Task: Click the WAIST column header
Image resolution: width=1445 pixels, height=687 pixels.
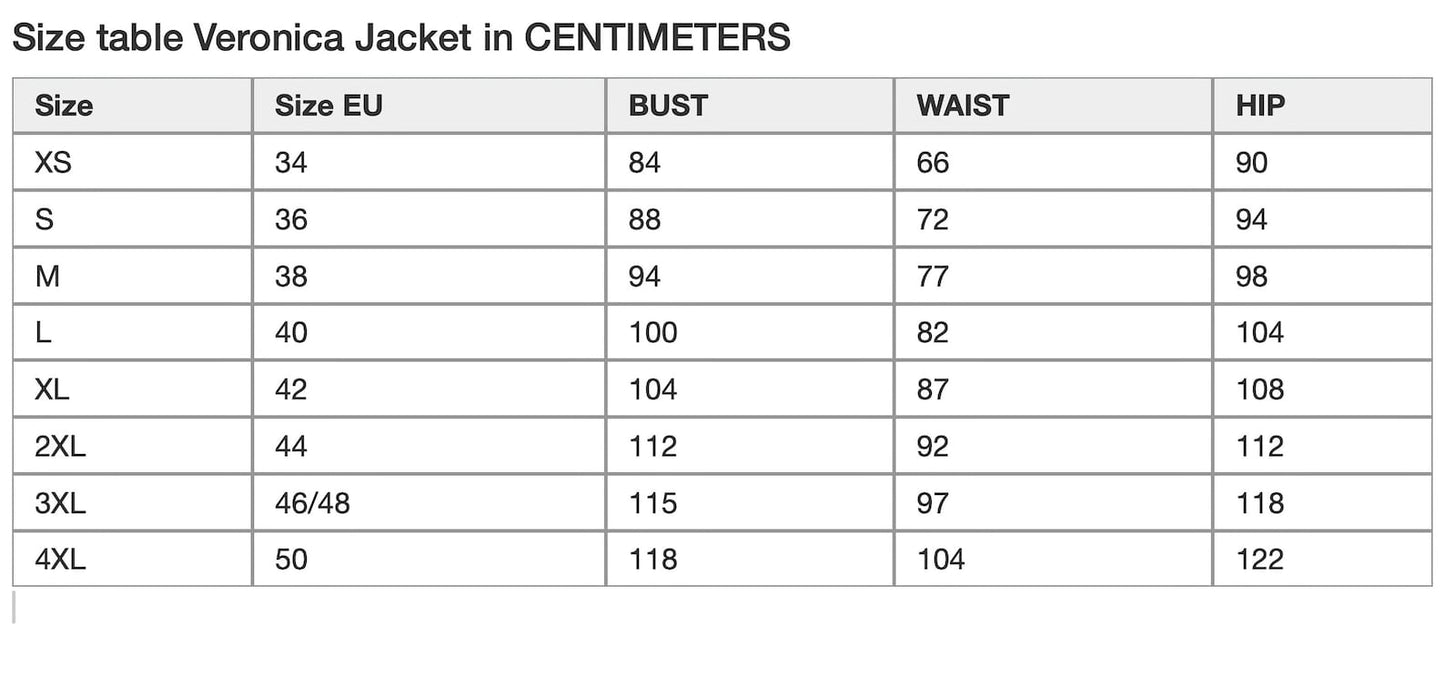Action: [x=963, y=105]
